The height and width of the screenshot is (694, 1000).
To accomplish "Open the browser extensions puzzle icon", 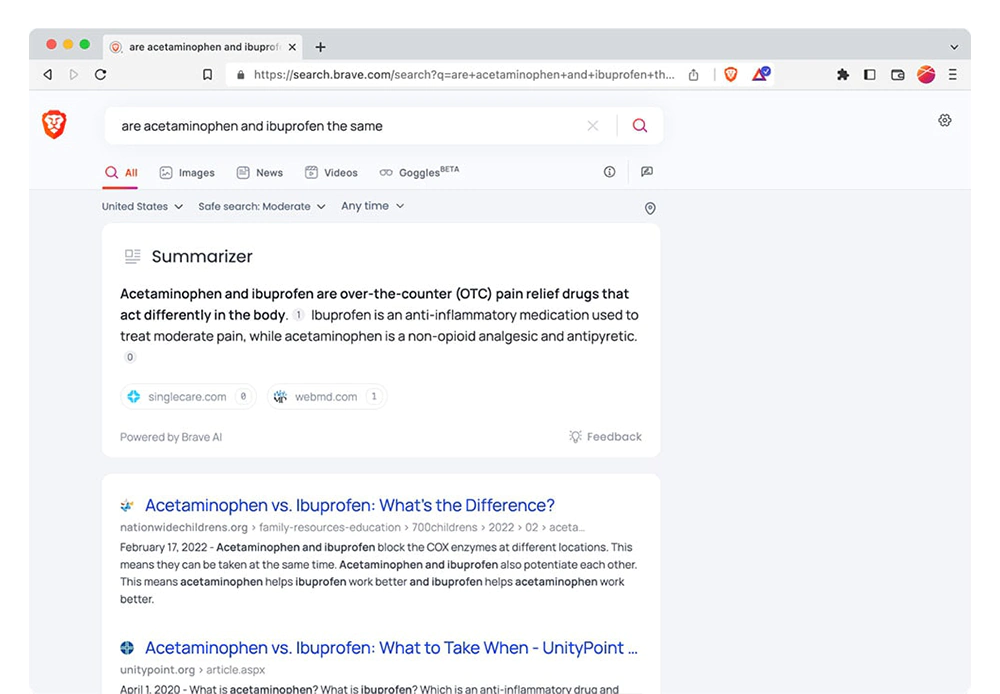I will point(843,74).
